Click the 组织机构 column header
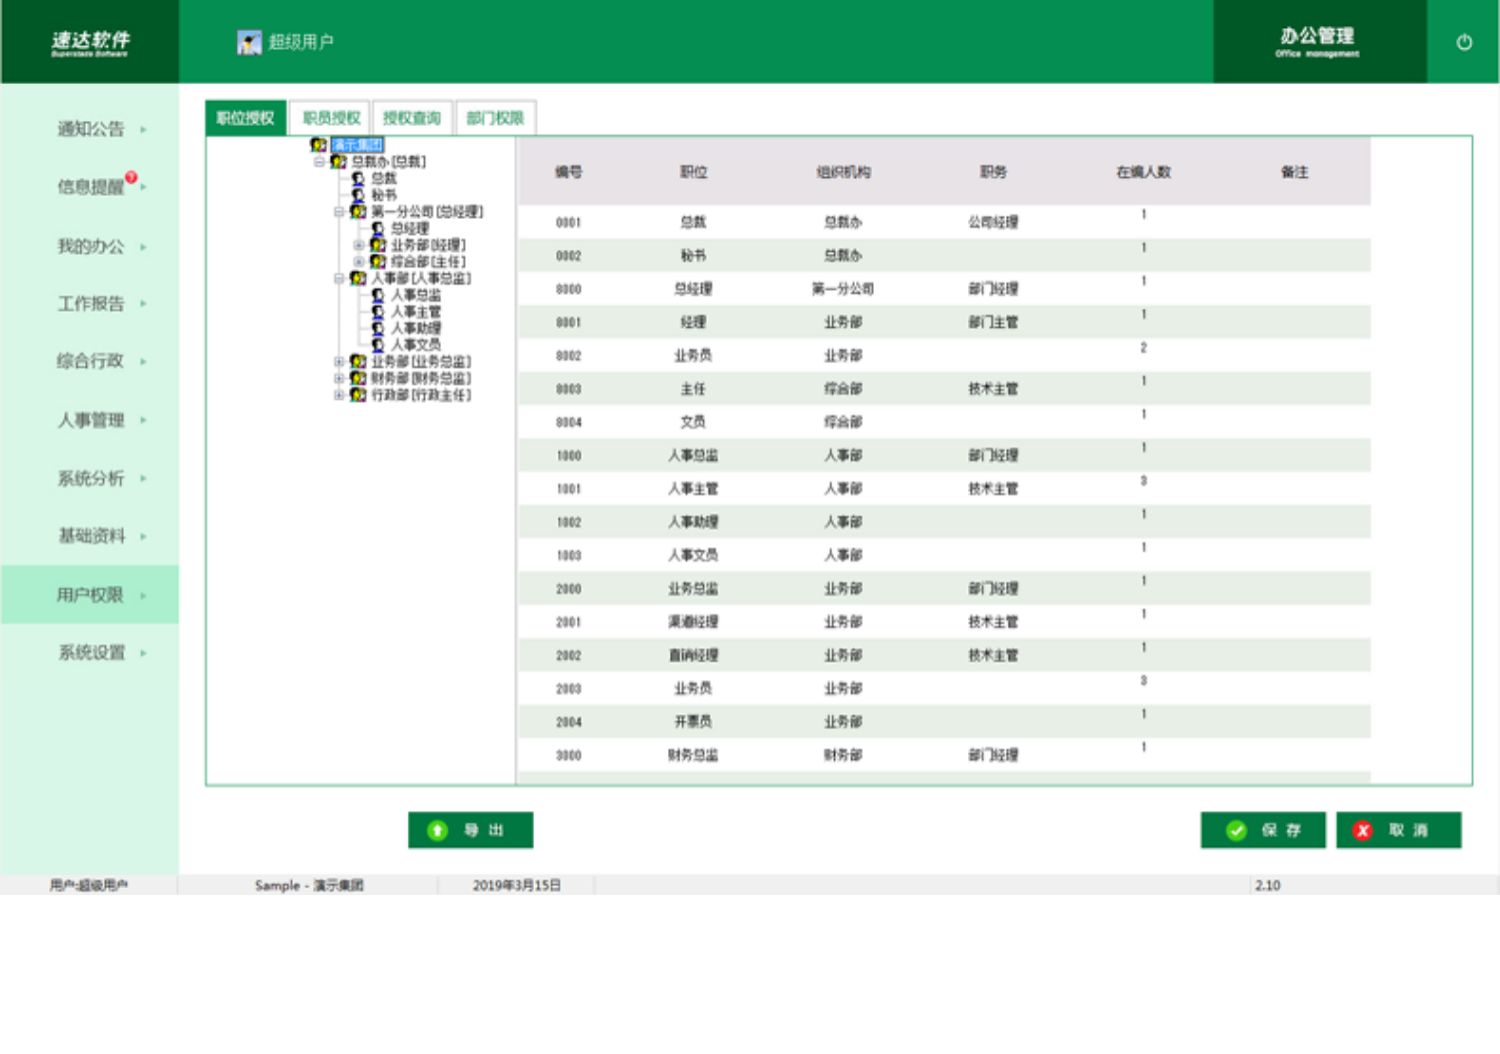The width and height of the screenshot is (1500, 1054). (843, 172)
